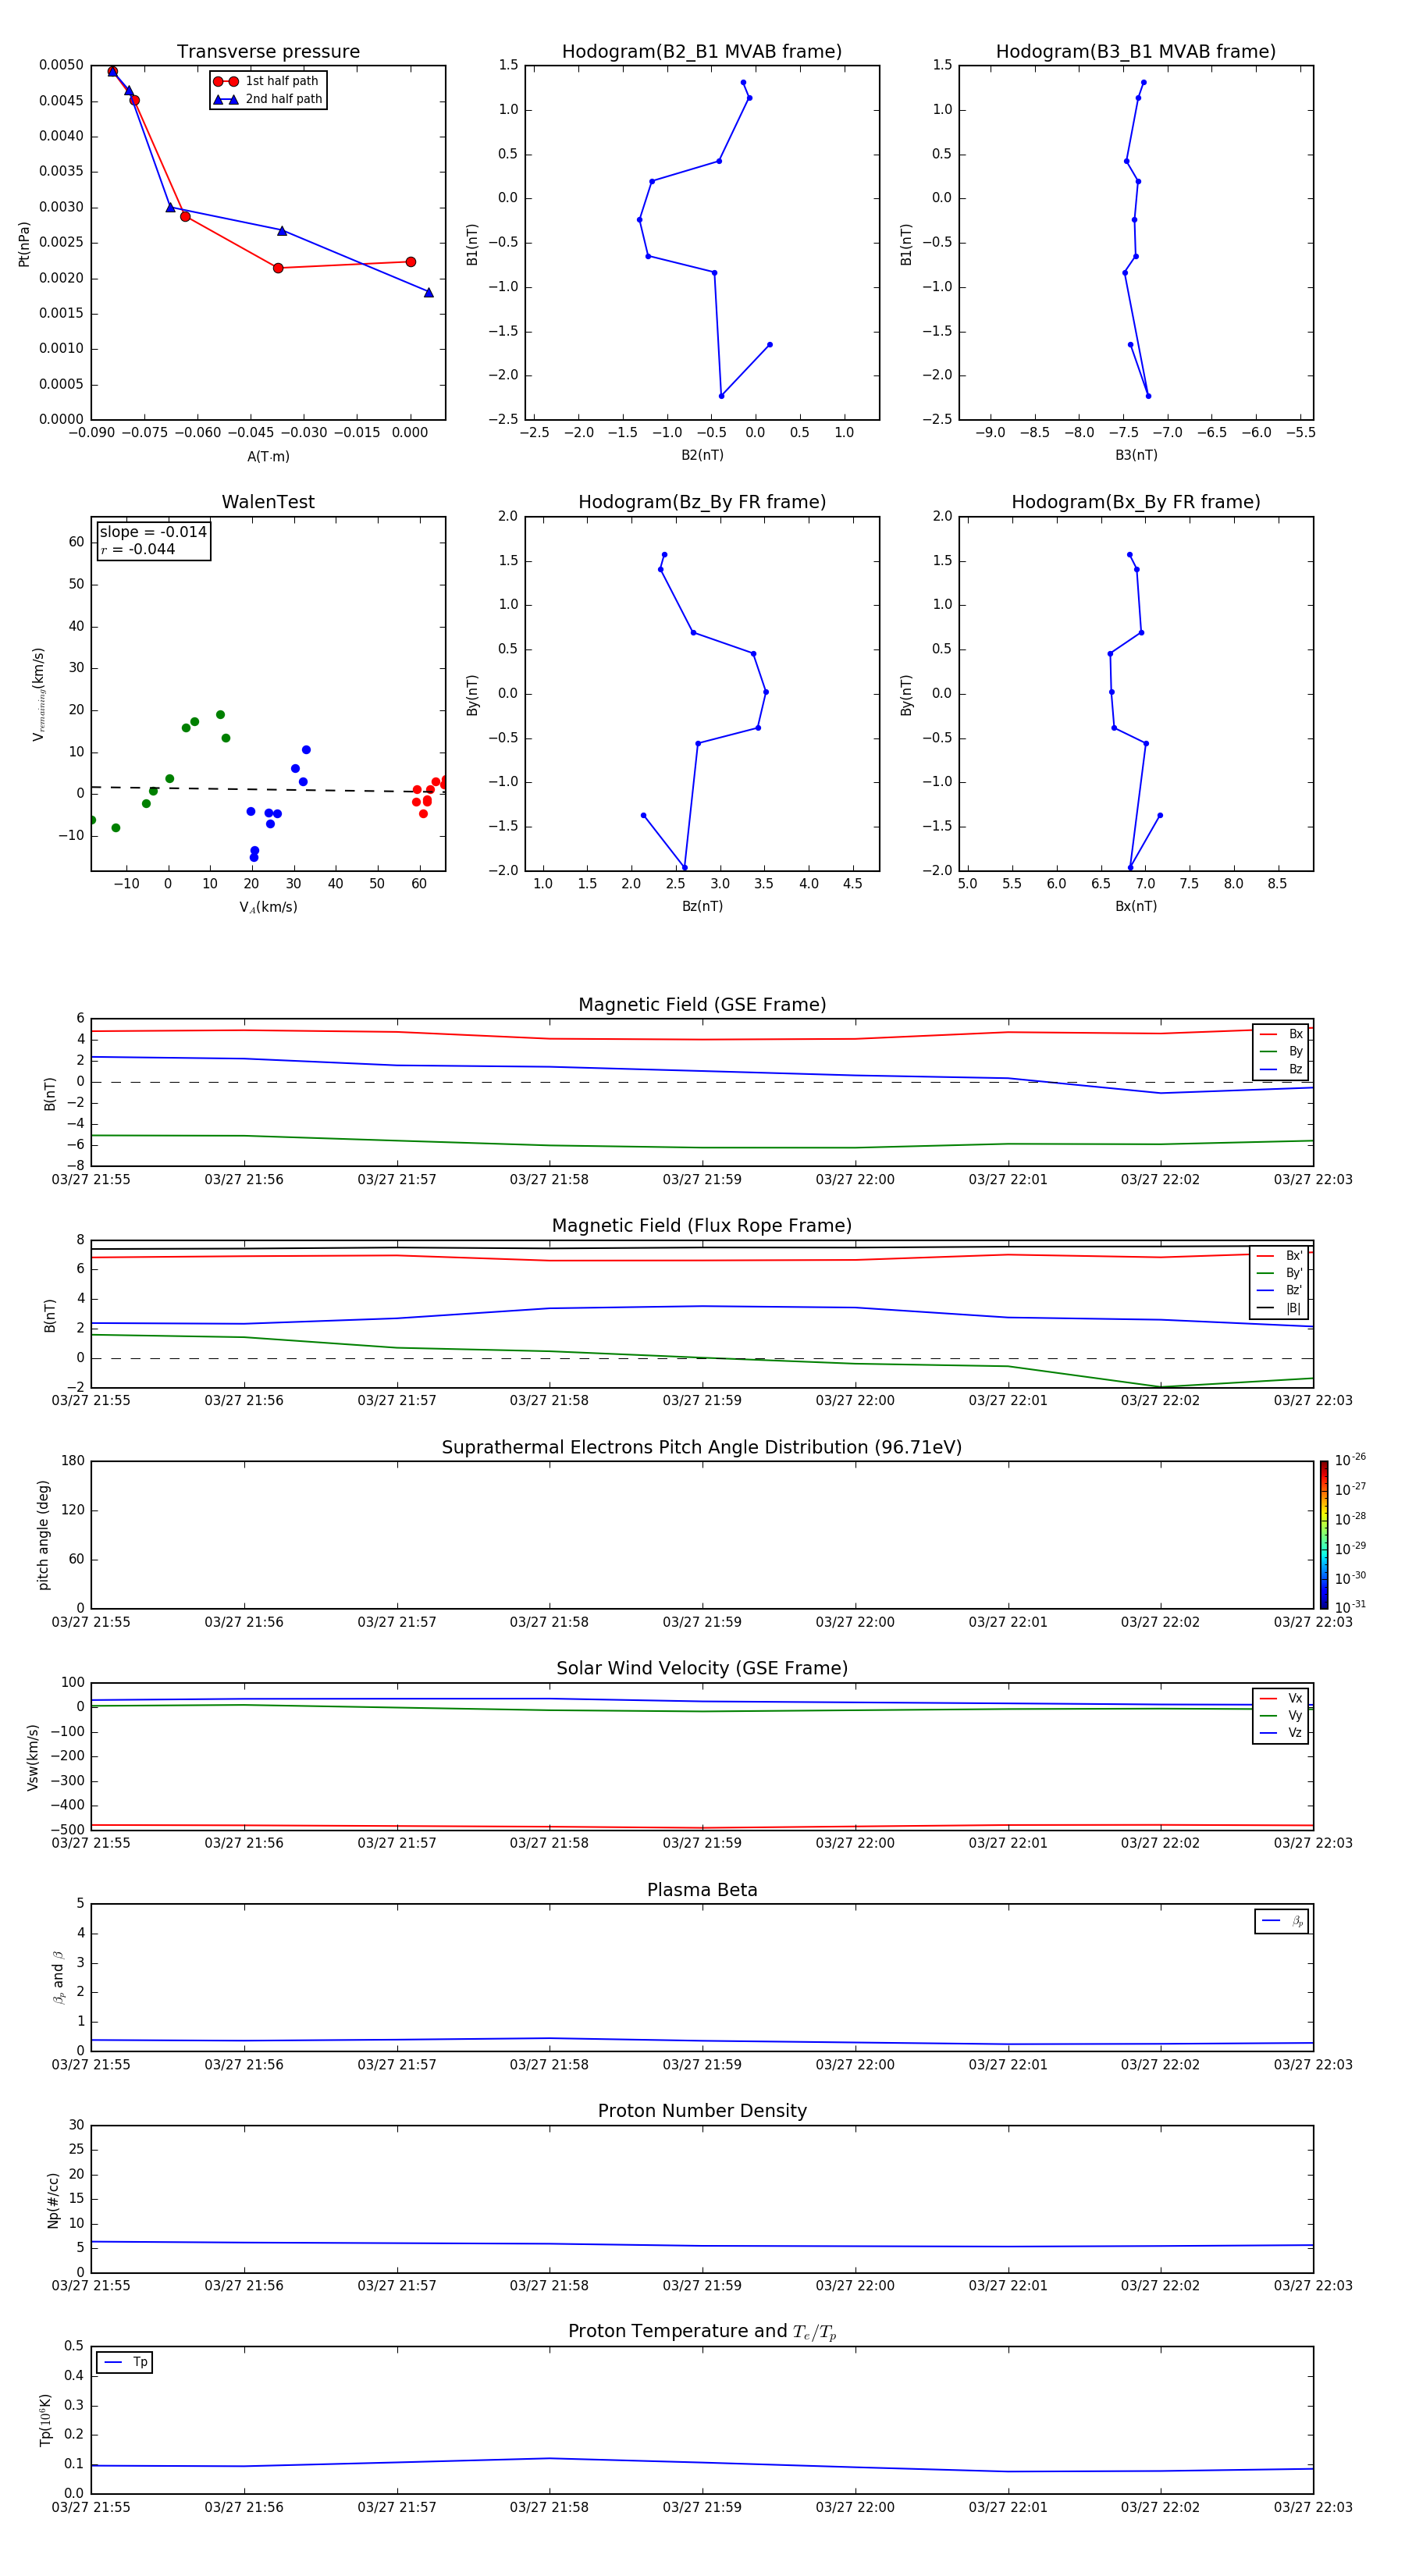The height and width of the screenshot is (2576, 1405).
Task: Click '03/27 21:59' tick under Plasma Beta panel
Action: coord(702,2064)
